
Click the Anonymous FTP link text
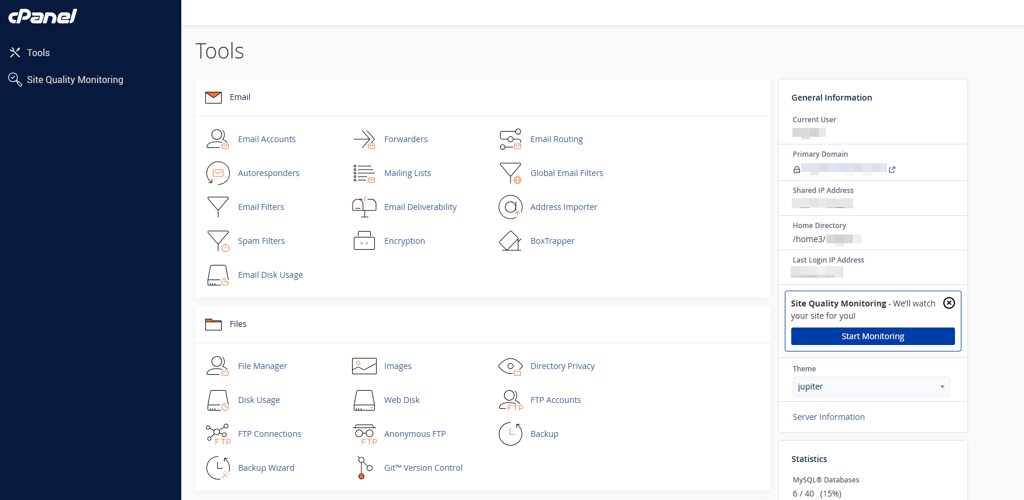click(415, 434)
